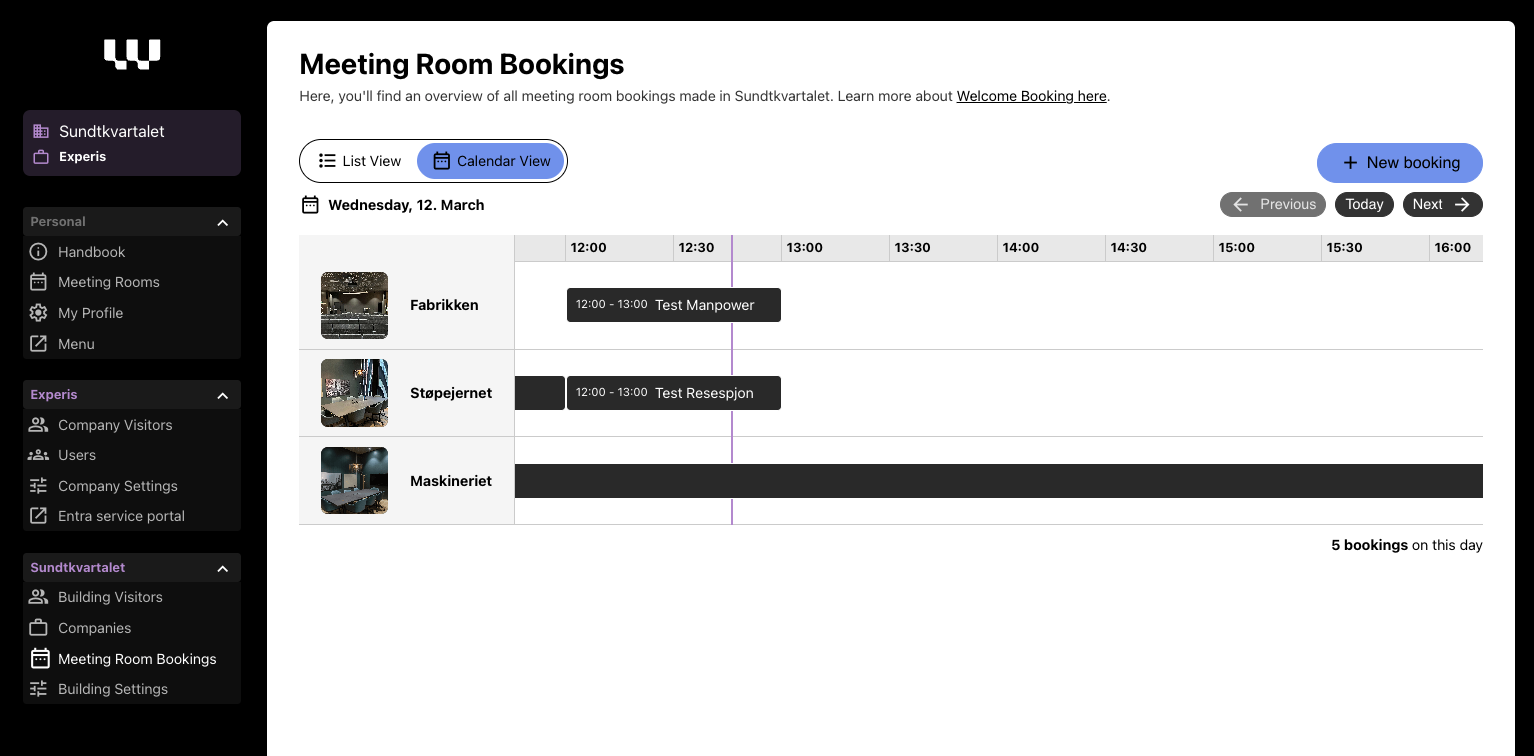1534x756 pixels.
Task: Click the Handbook info icon
Action: click(x=39, y=252)
